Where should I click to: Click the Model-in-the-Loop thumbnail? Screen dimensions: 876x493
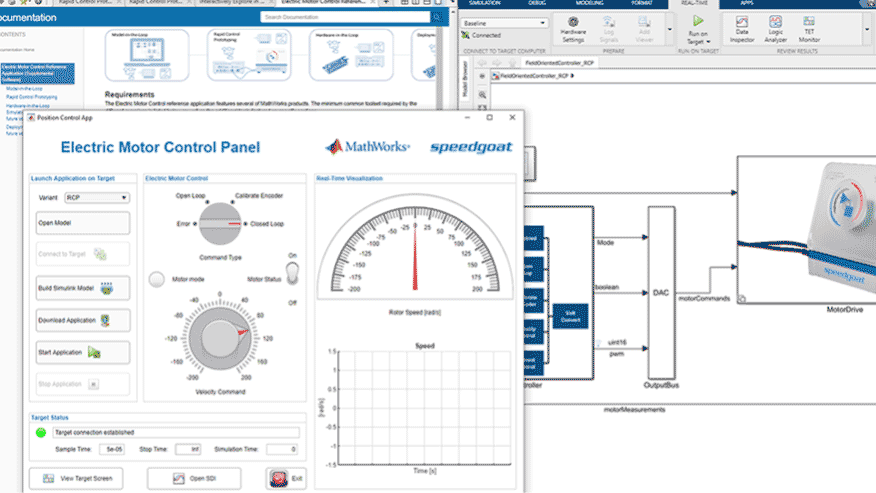(x=147, y=55)
